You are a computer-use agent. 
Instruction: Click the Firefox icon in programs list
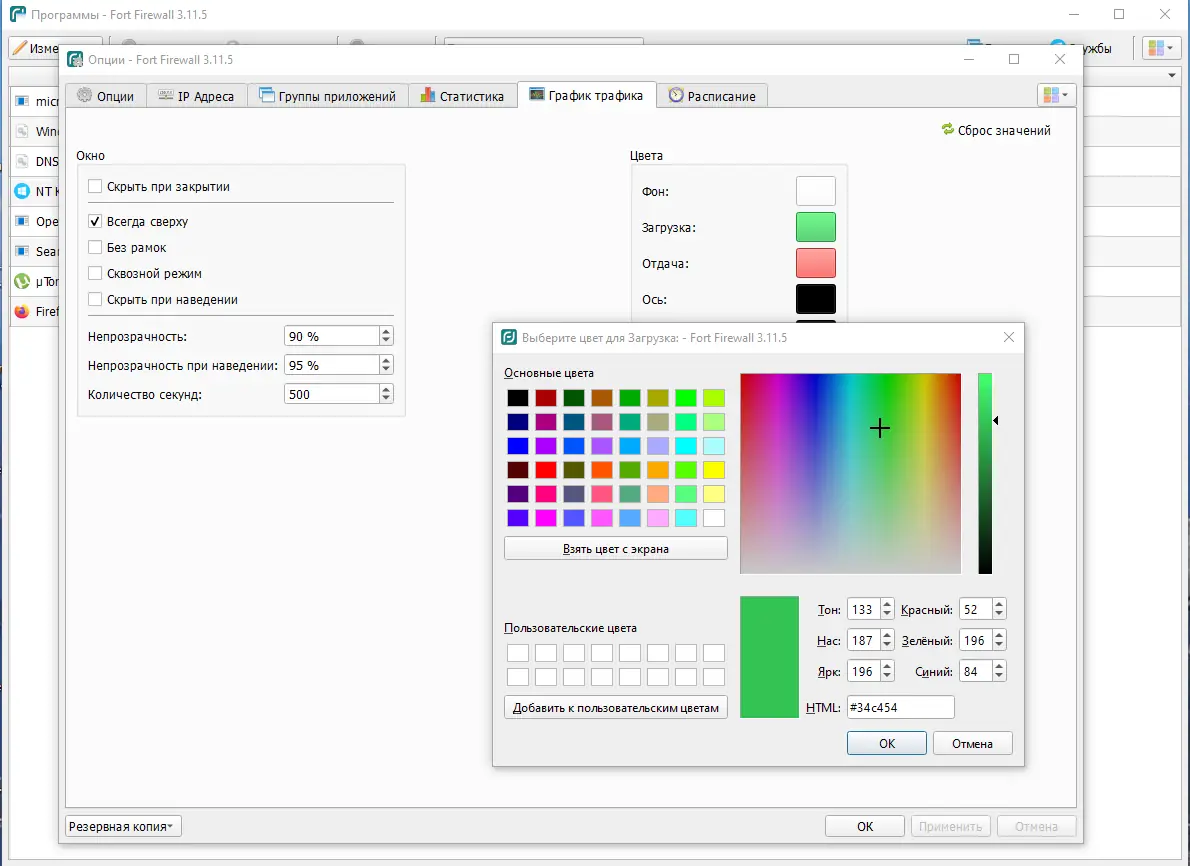pos(22,311)
